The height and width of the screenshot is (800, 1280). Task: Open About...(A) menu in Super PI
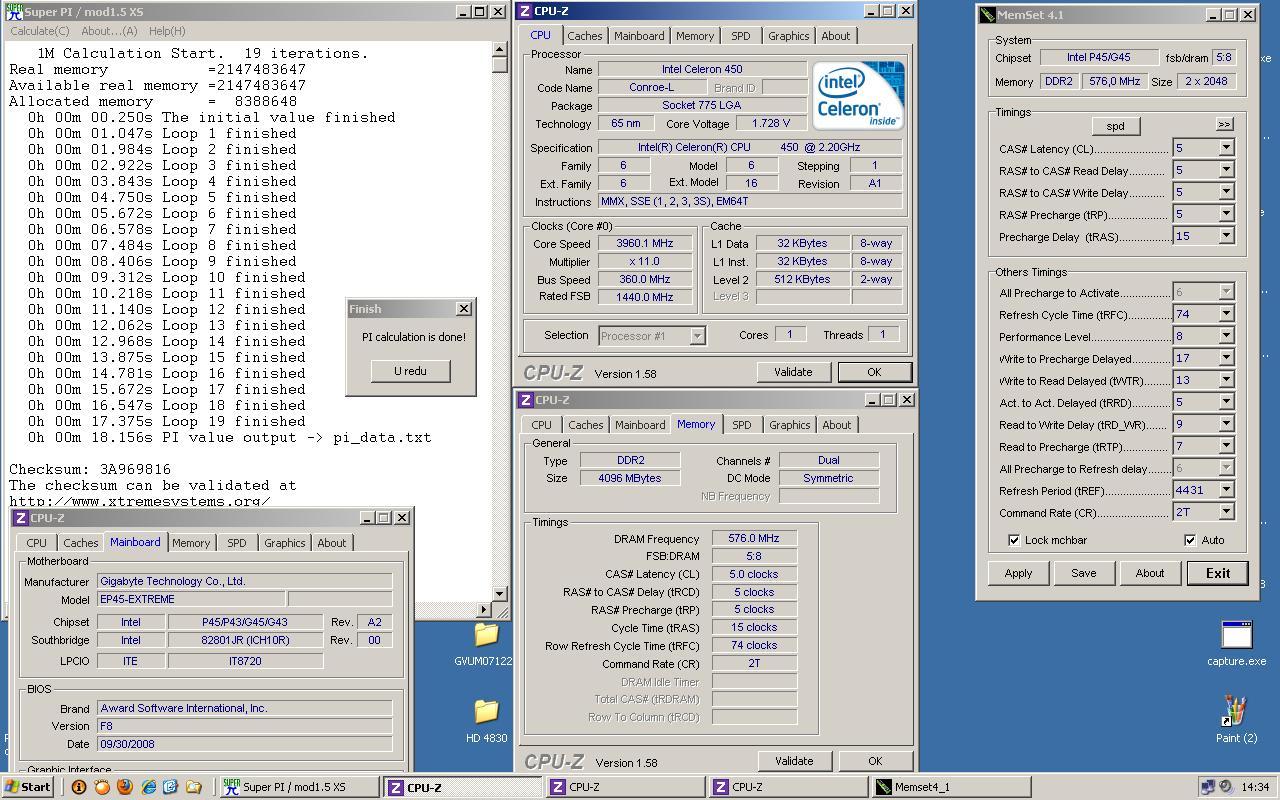click(109, 31)
